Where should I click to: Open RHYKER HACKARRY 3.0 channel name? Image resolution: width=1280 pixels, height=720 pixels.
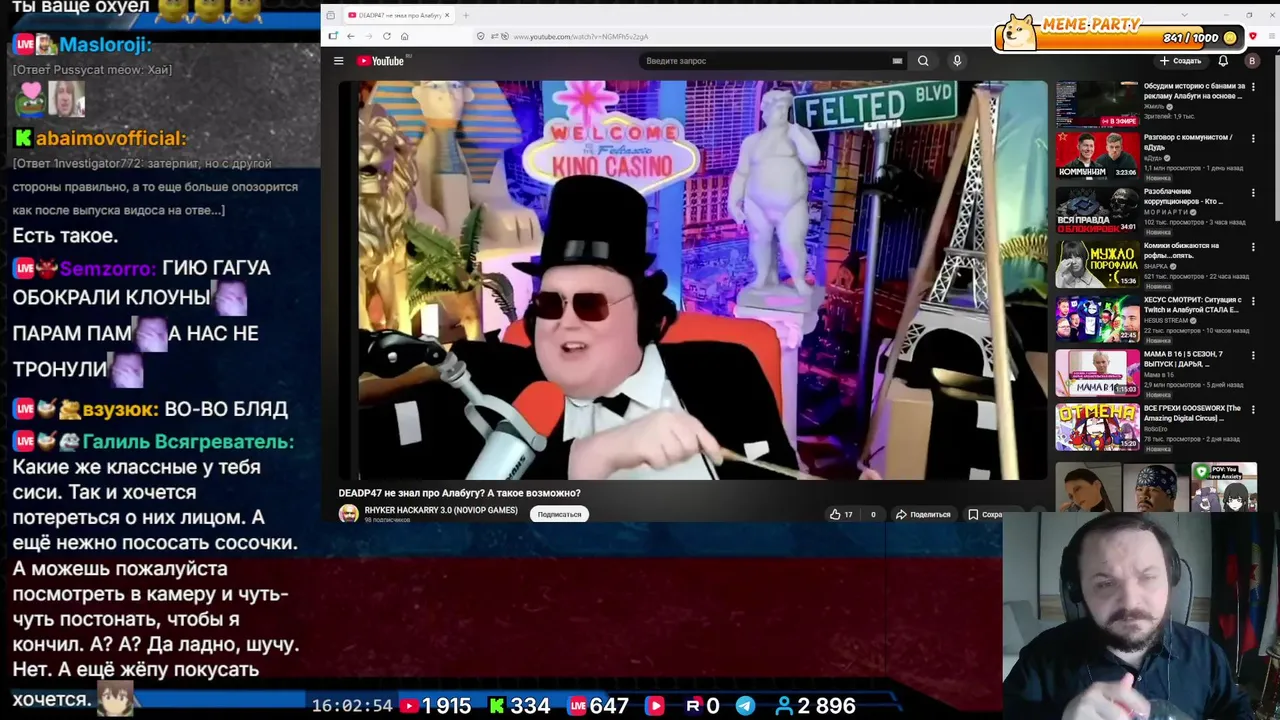coord(441,510)
